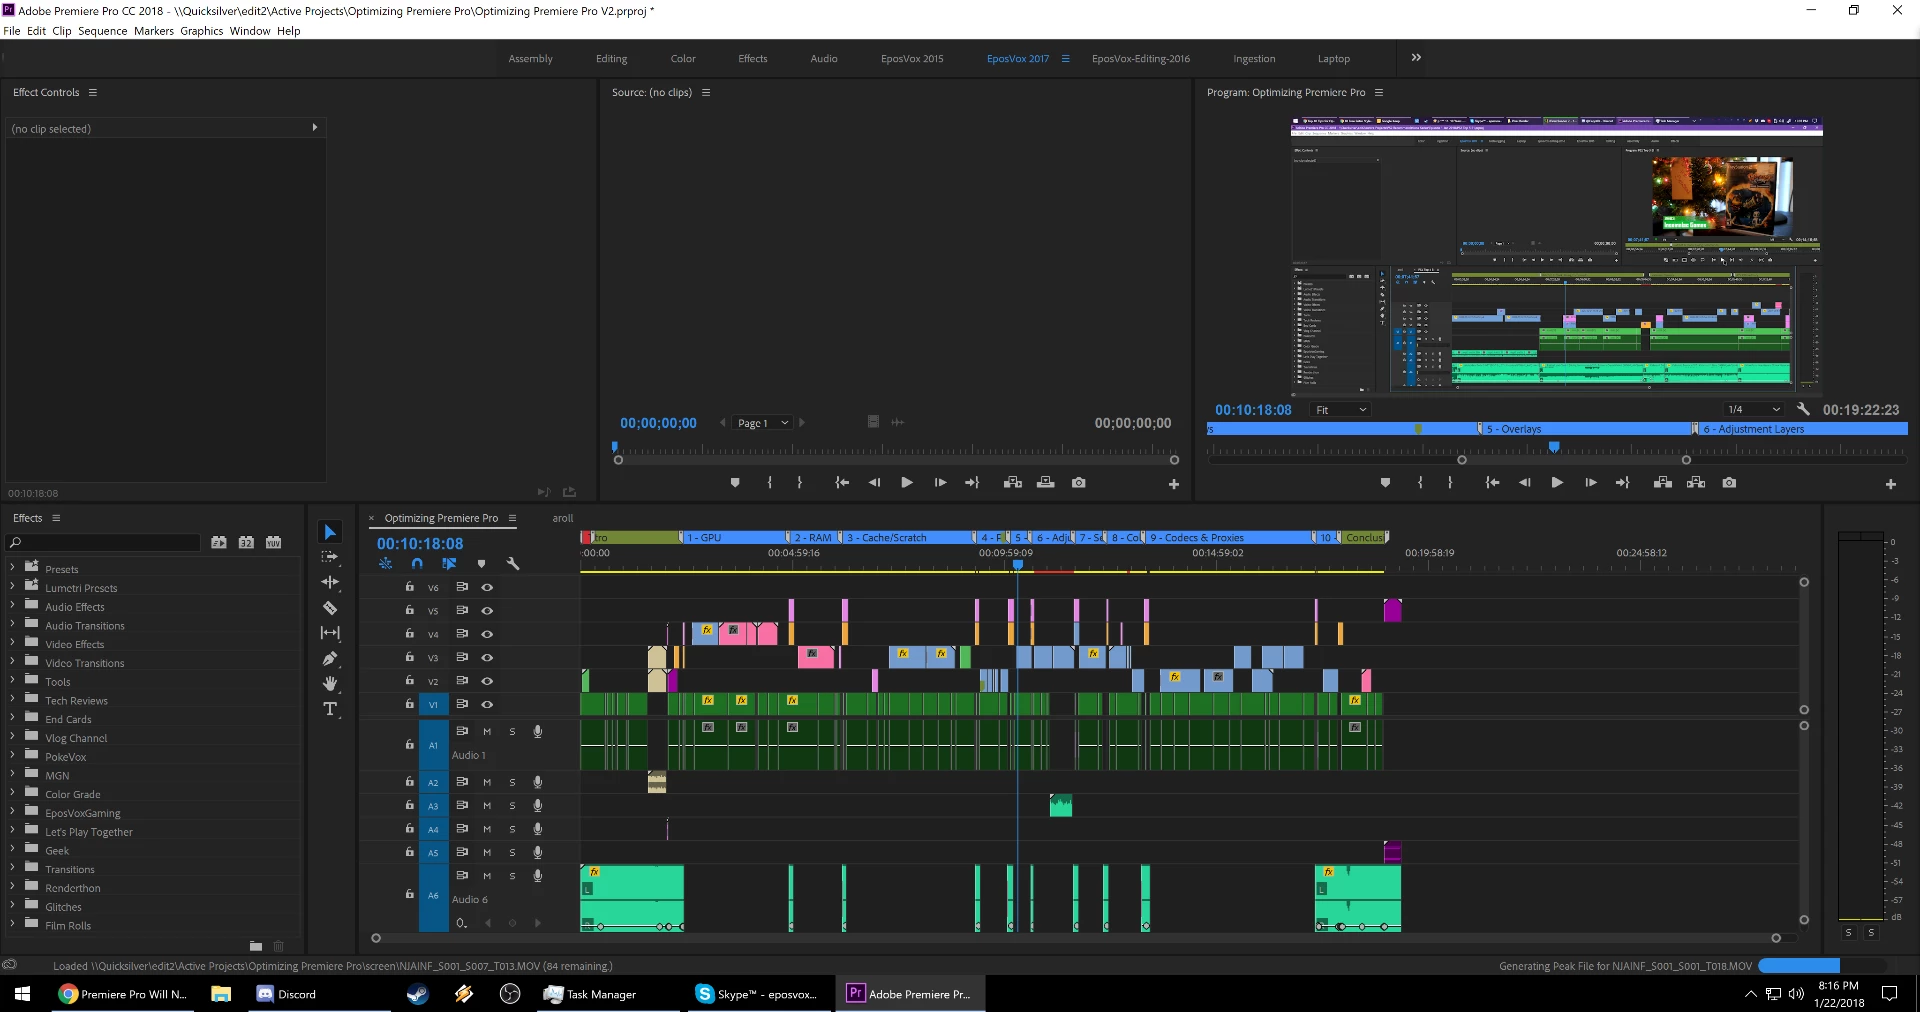Switch to the Editing workspace
Image resolution: width=1920 pixels, height=1012 pixels.
612,59
